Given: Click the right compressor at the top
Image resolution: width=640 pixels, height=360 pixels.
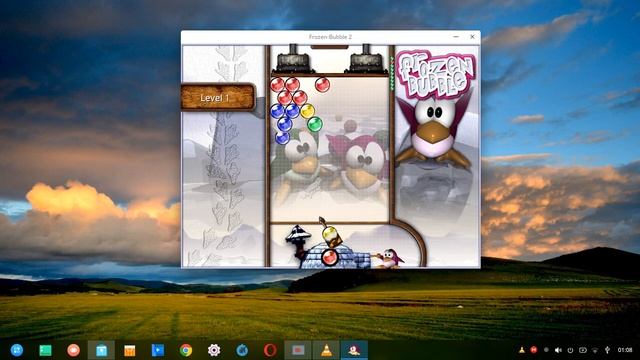Looking at the screenshot, I should [x=366, y=59].
